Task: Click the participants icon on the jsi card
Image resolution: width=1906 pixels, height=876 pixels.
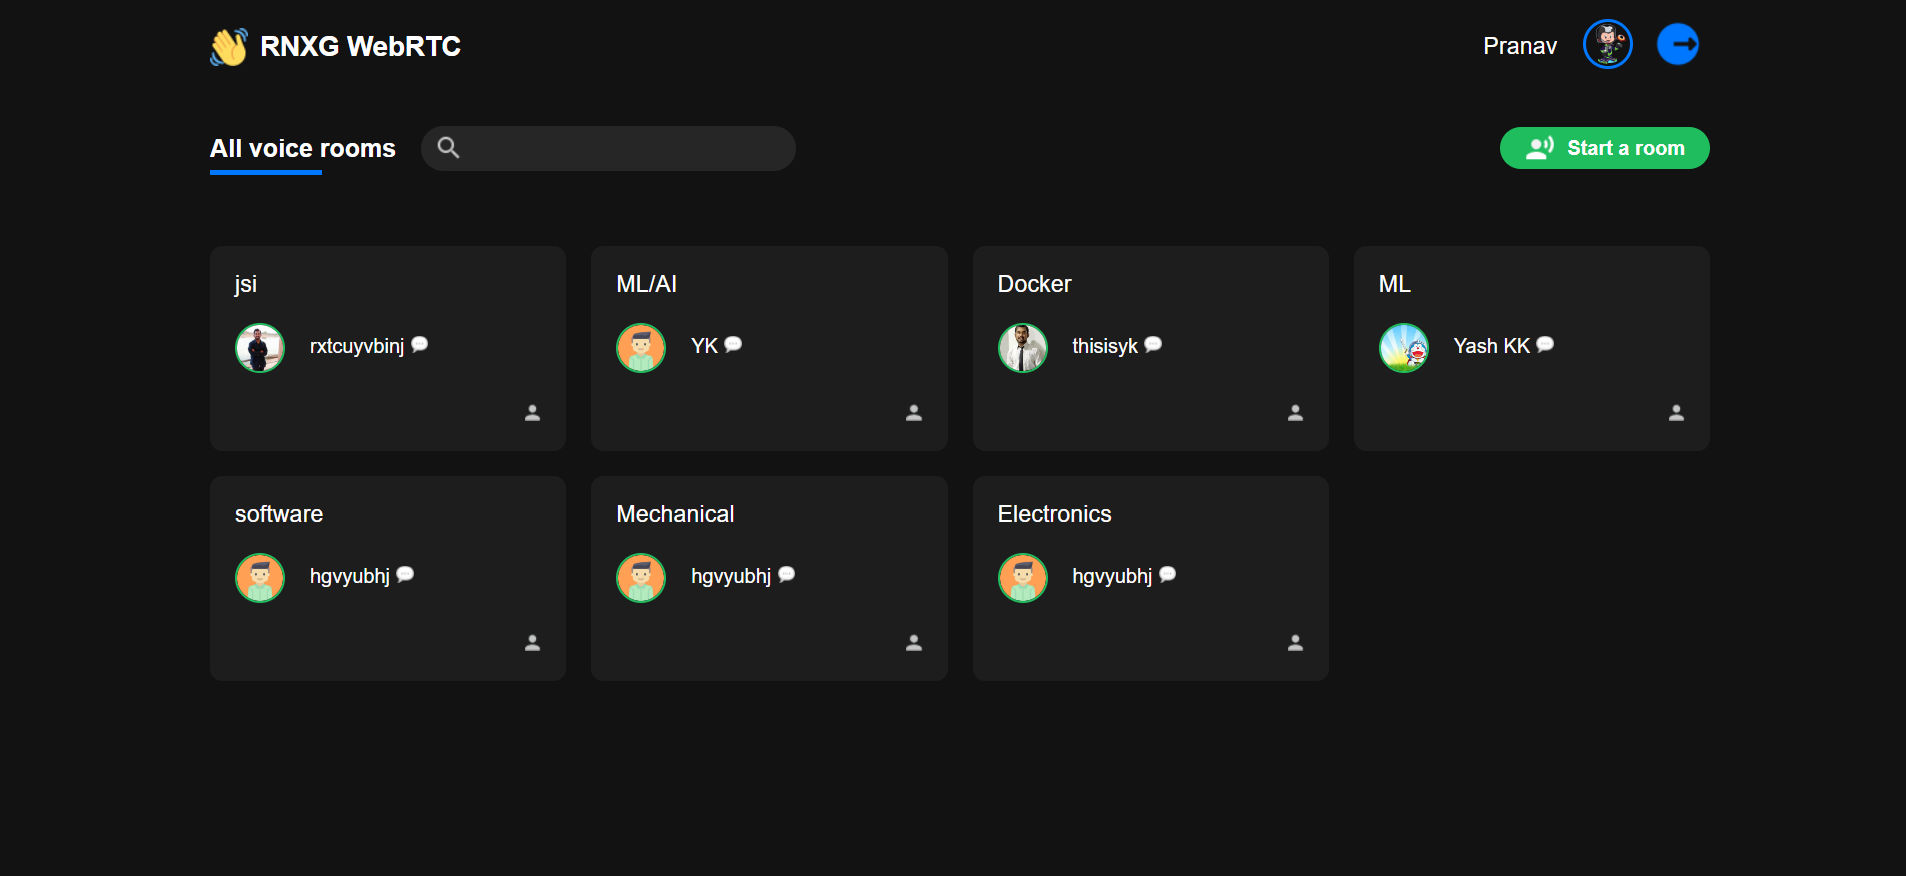Action: click(532, 412)
